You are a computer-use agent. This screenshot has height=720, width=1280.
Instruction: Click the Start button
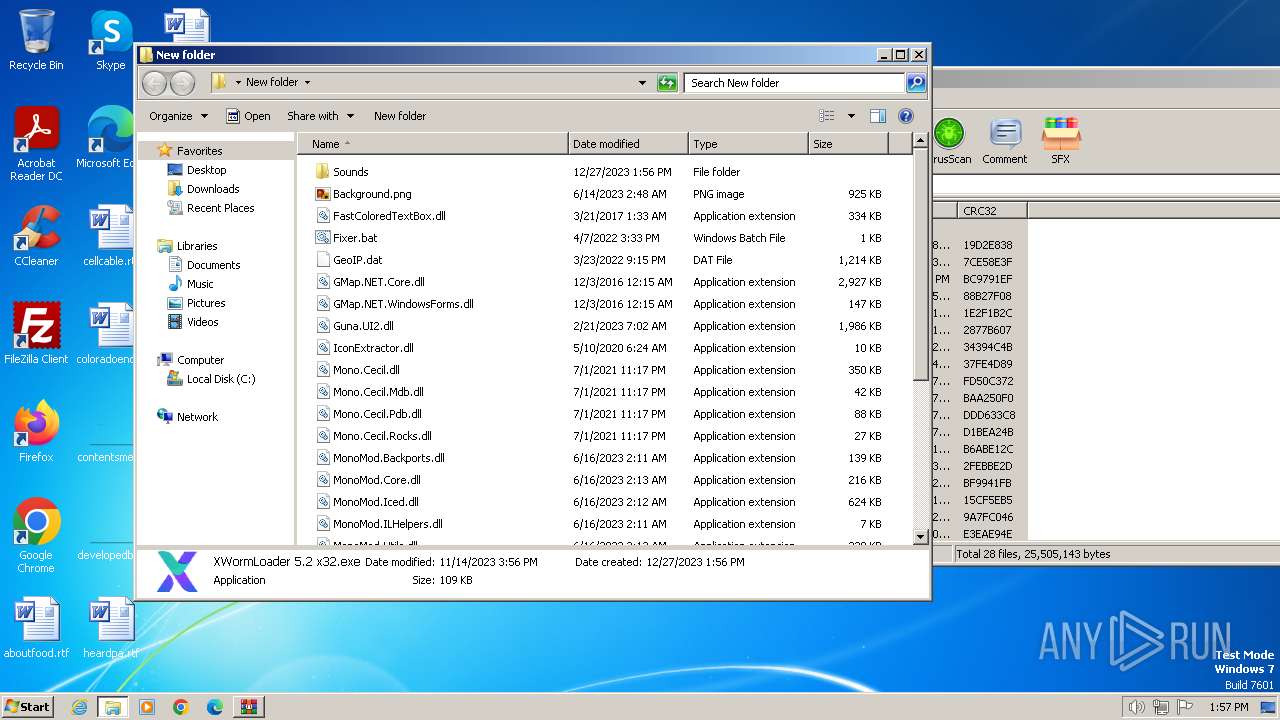28,707
